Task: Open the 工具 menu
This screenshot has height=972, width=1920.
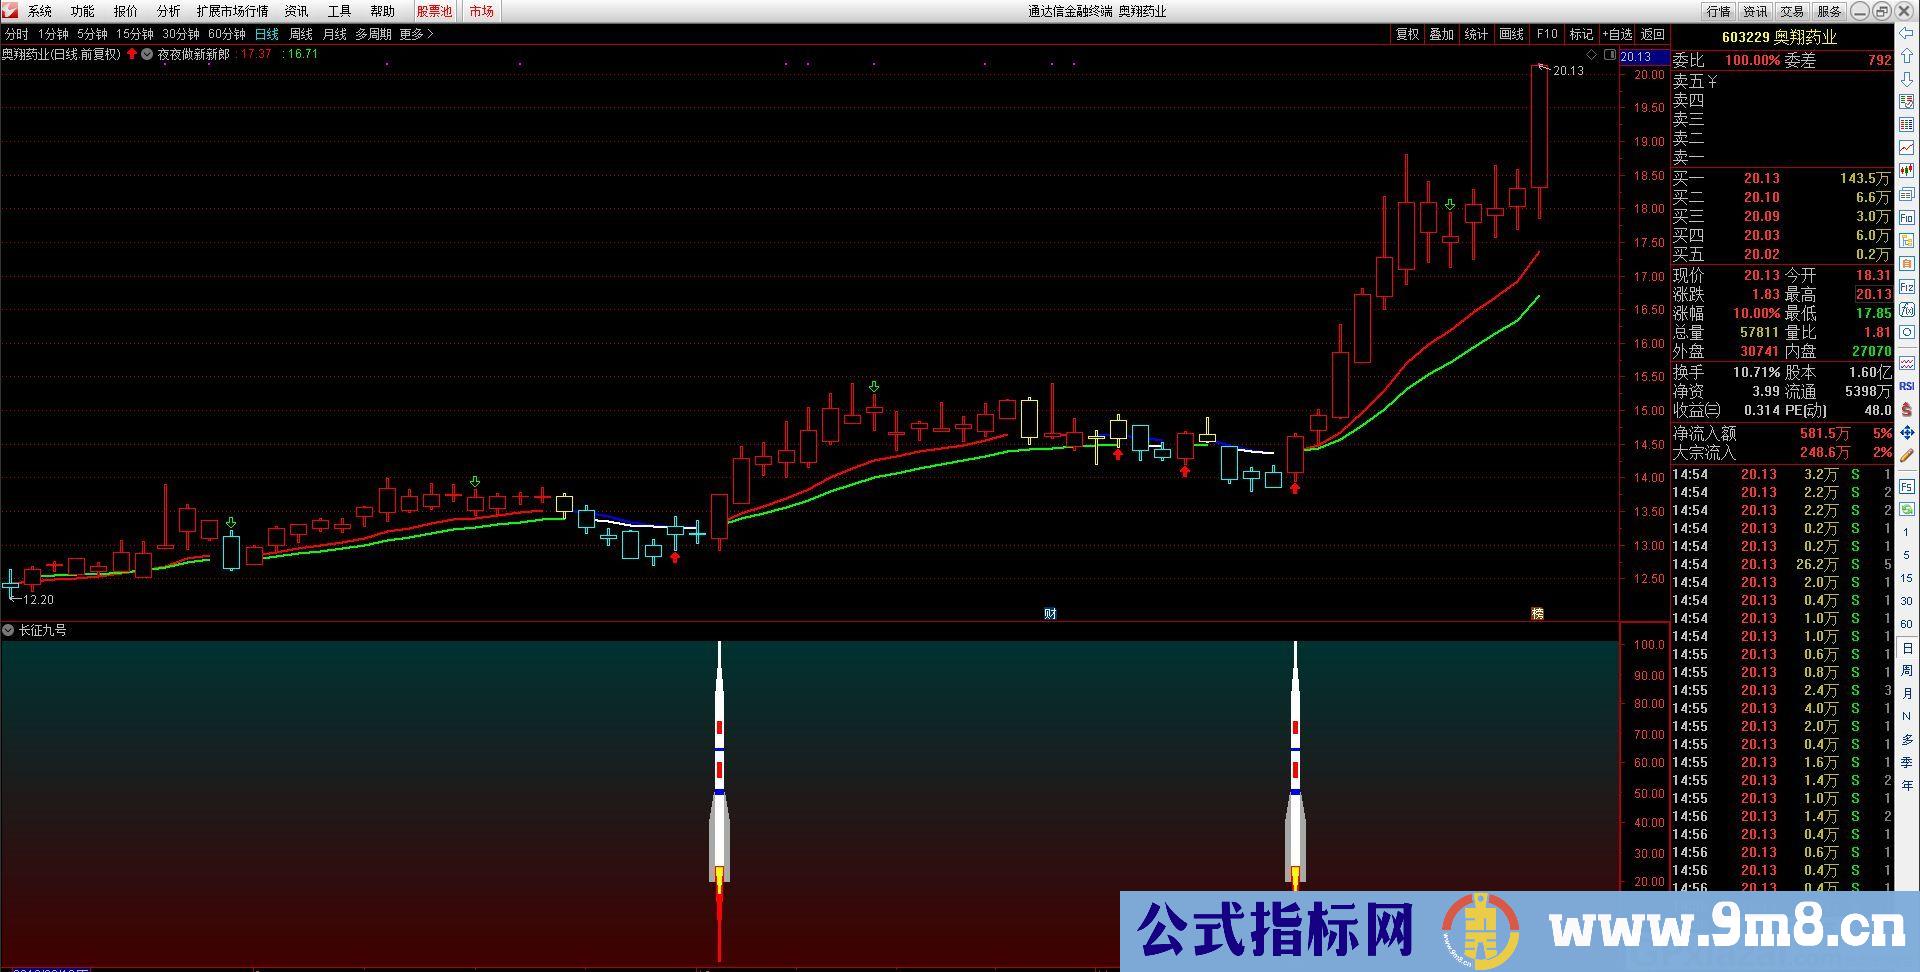Action: [x=340, y=11]
